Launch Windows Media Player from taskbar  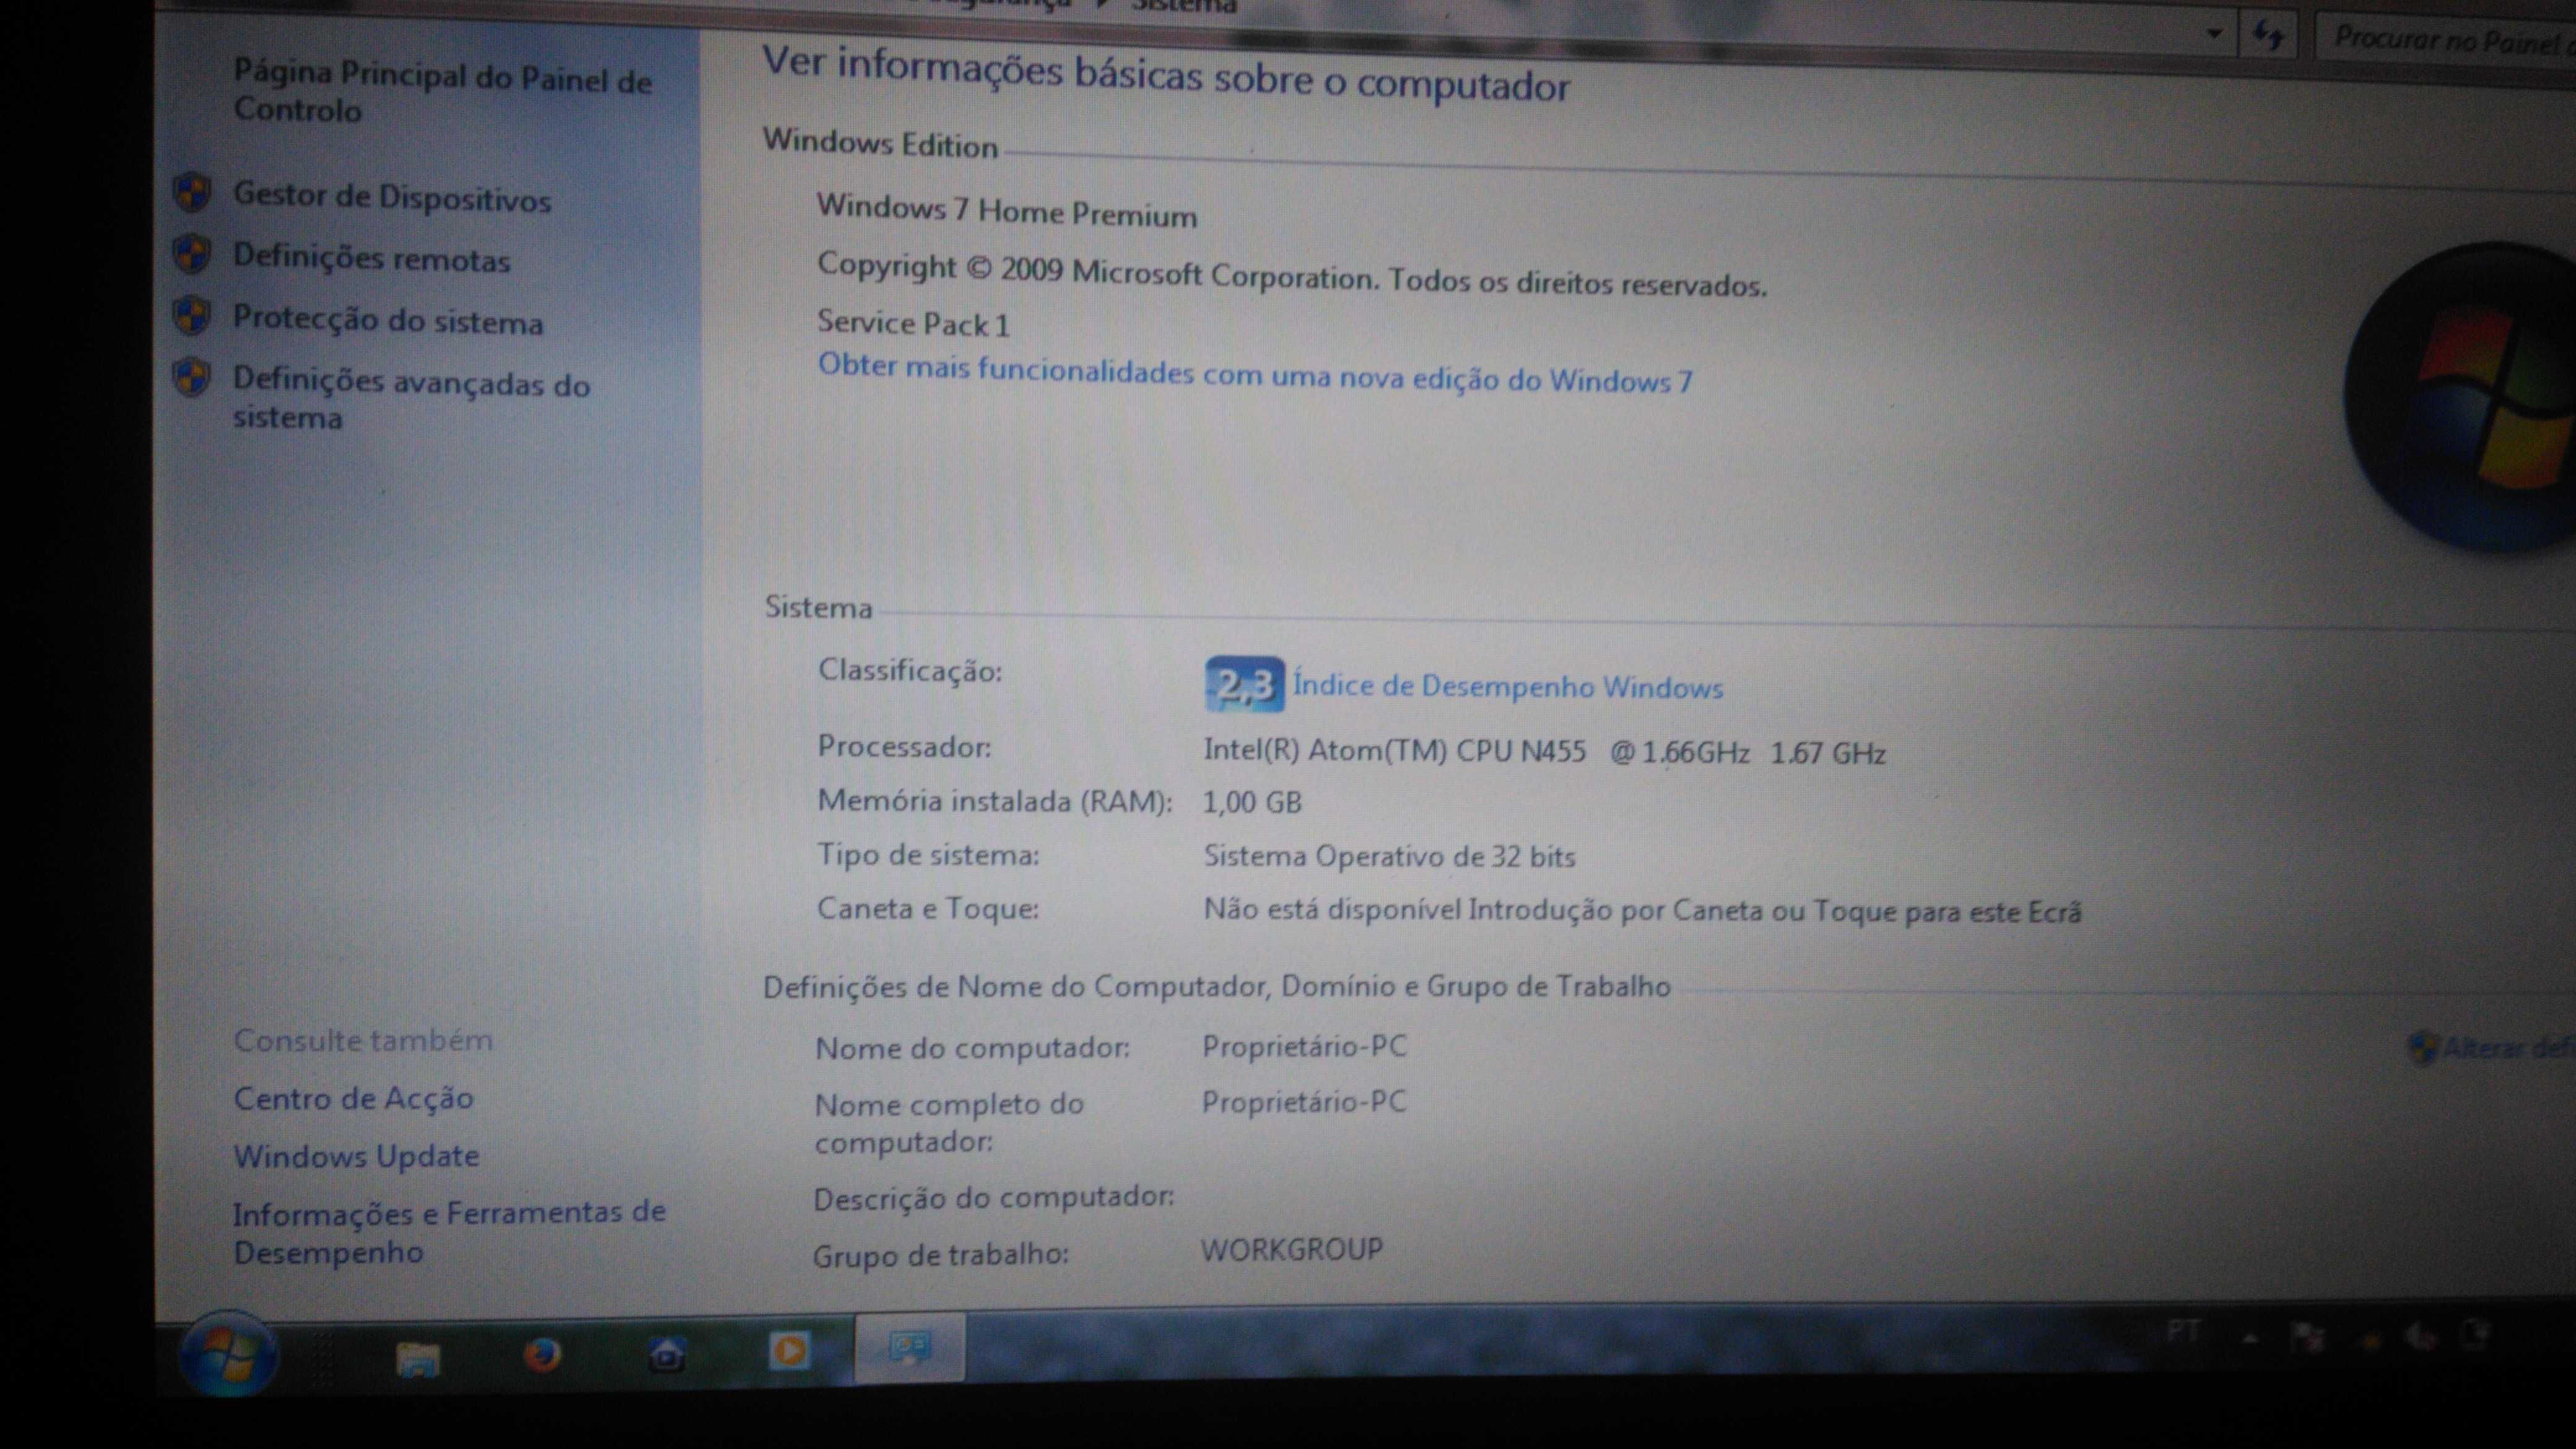point(789,1351)
